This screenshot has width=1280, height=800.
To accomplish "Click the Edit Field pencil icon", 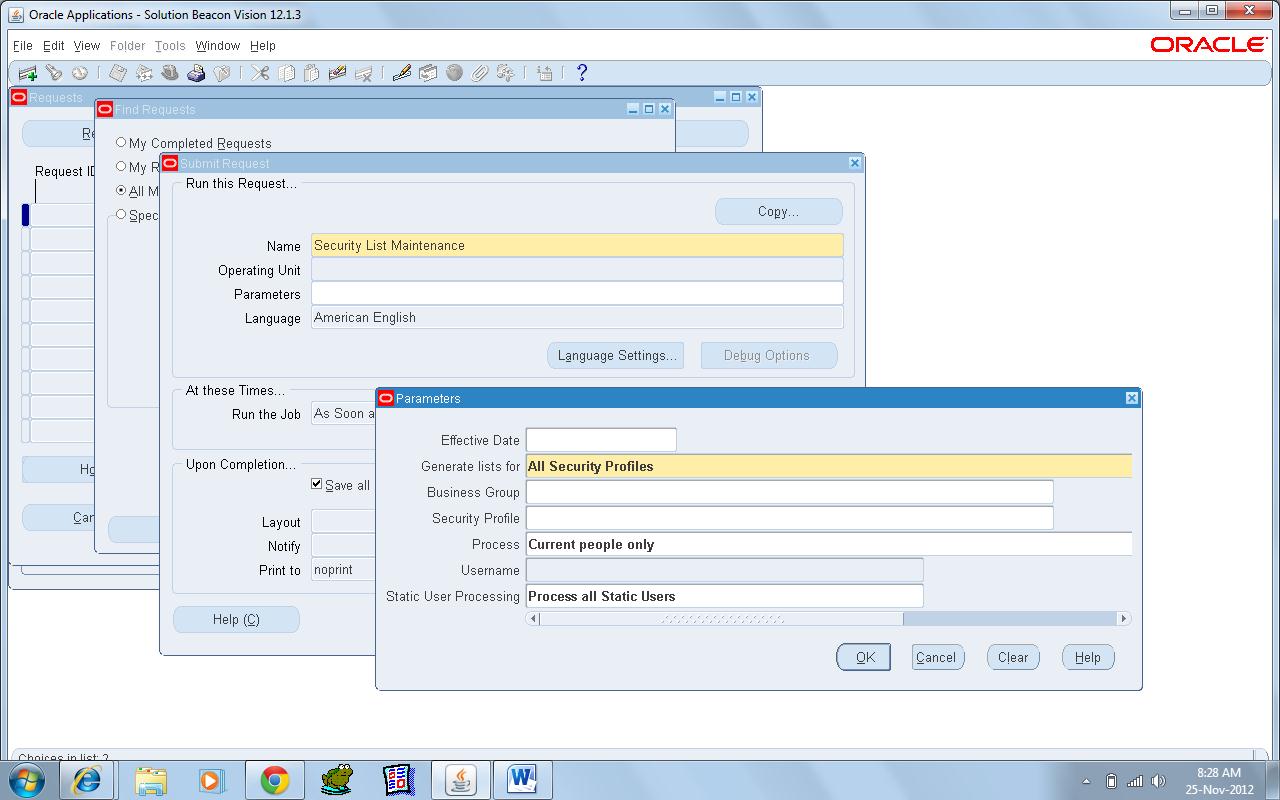I will coord(402,73).
